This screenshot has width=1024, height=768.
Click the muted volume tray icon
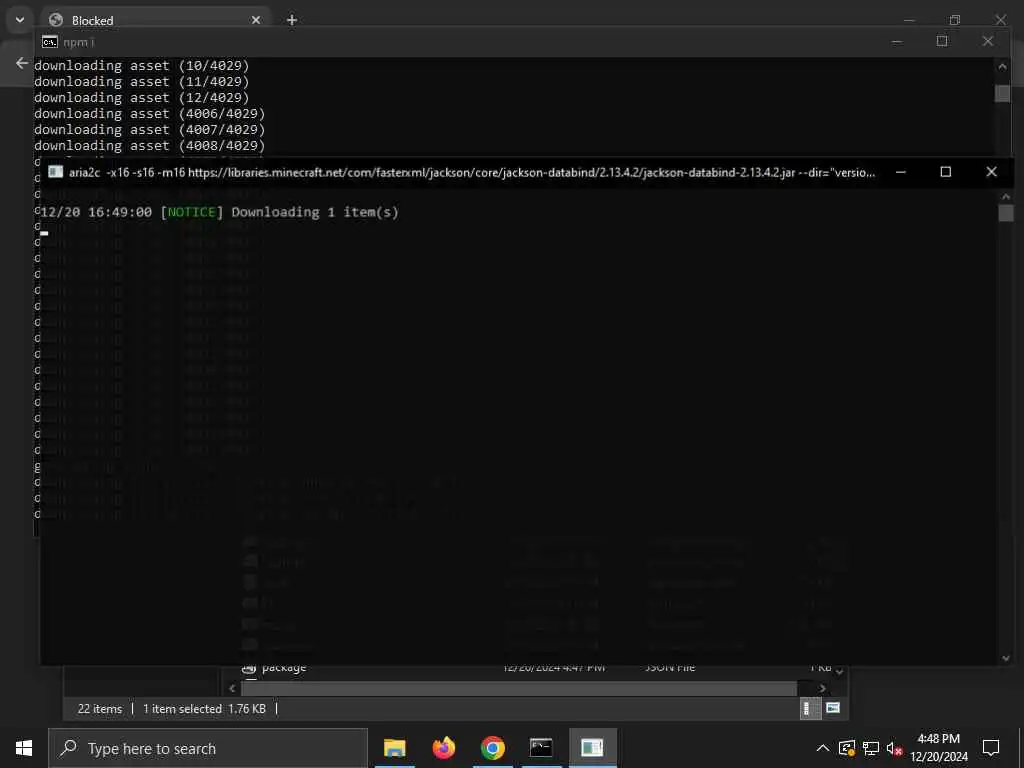pyautogui.click(x=893, y=748)
